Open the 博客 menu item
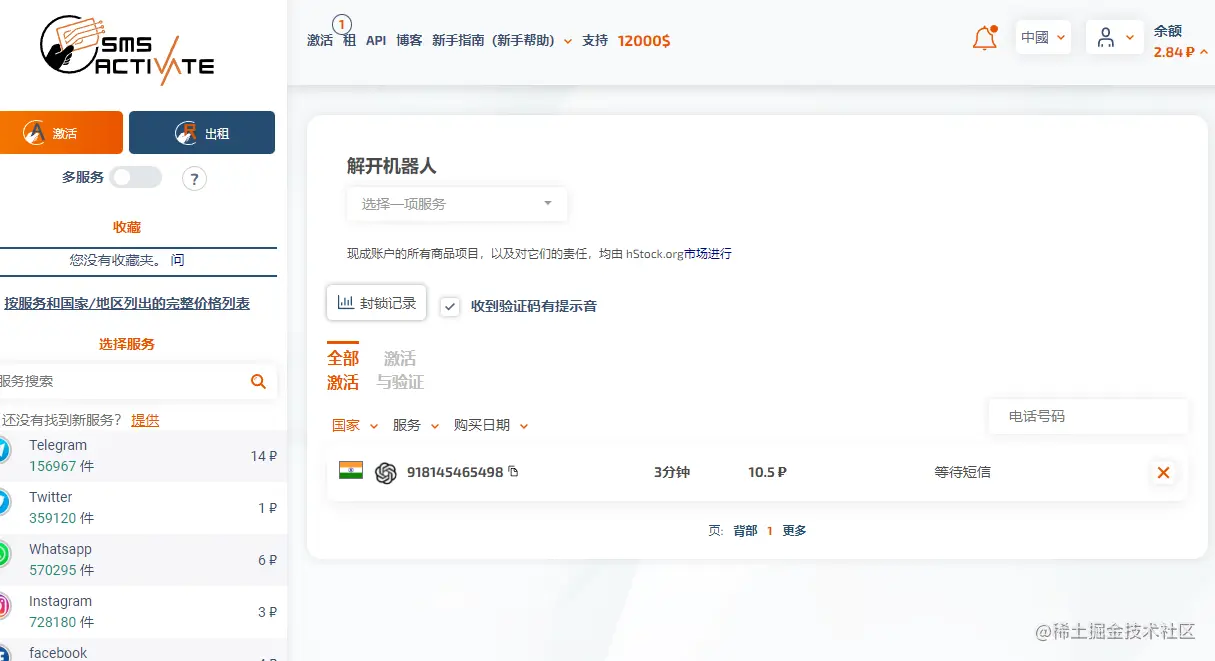Viewport: 1215px width, 661px height. click(409, 41)
